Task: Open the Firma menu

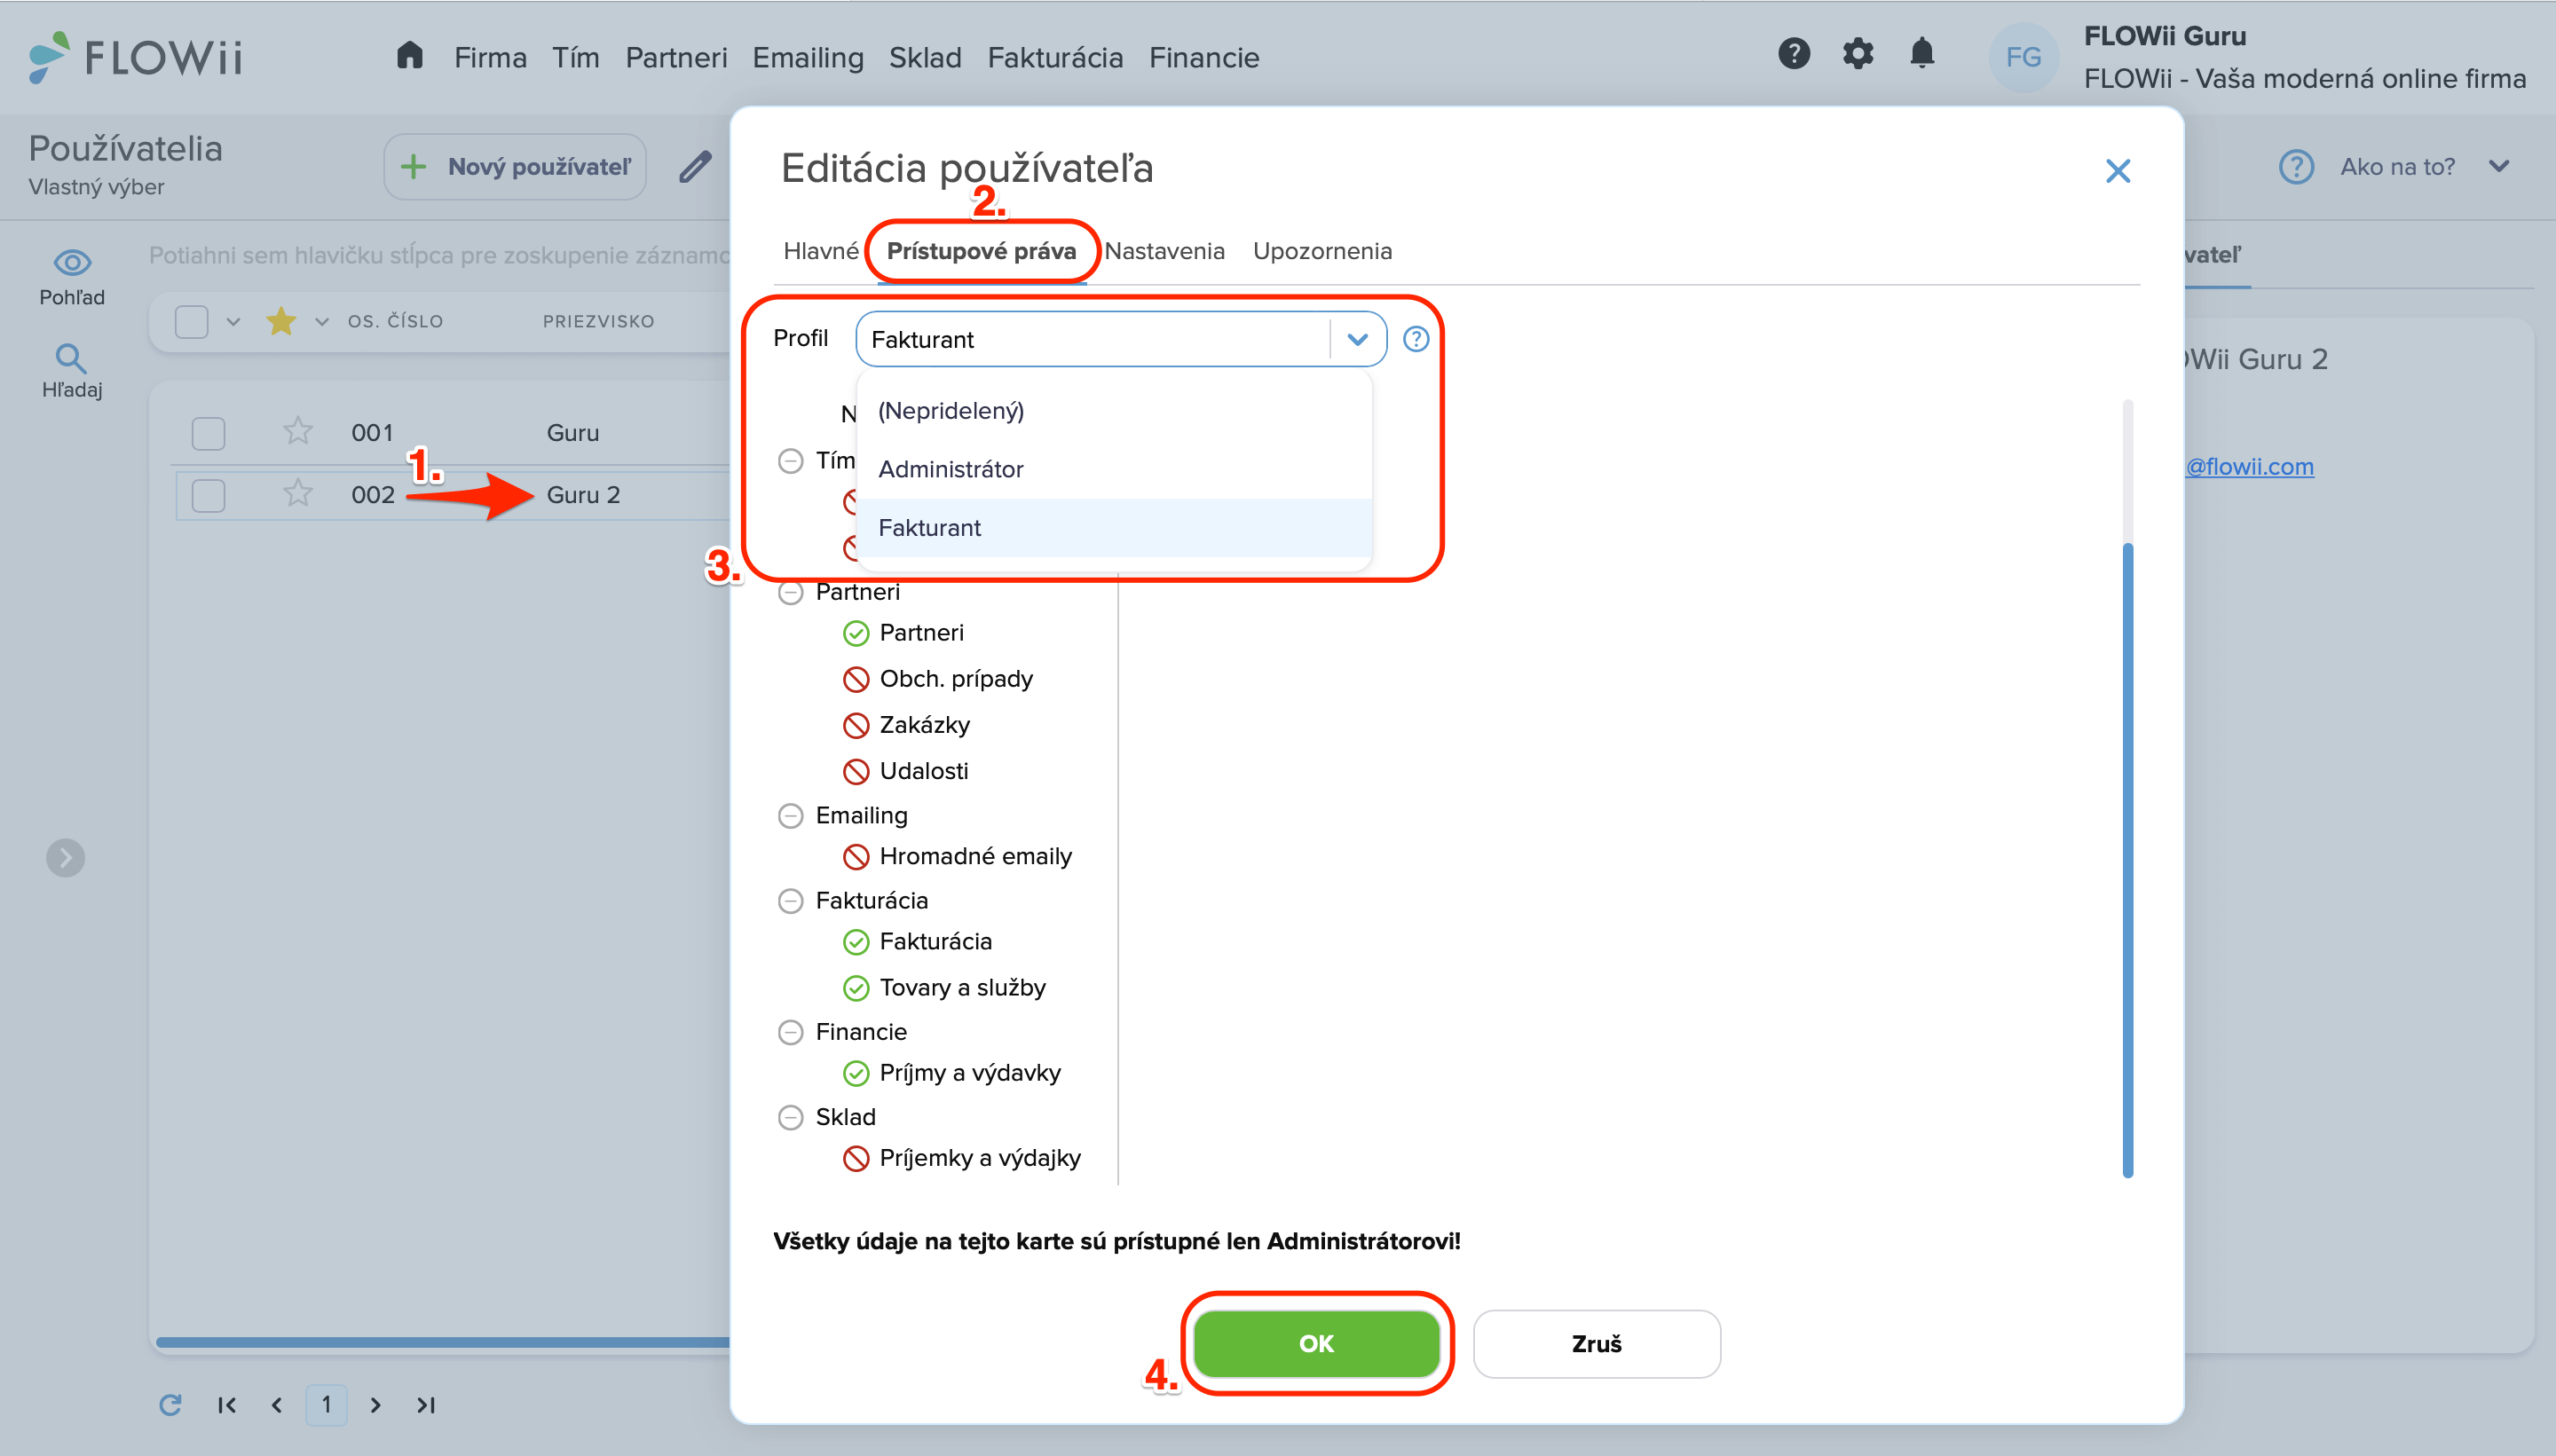Action: (x=490, y=57)
